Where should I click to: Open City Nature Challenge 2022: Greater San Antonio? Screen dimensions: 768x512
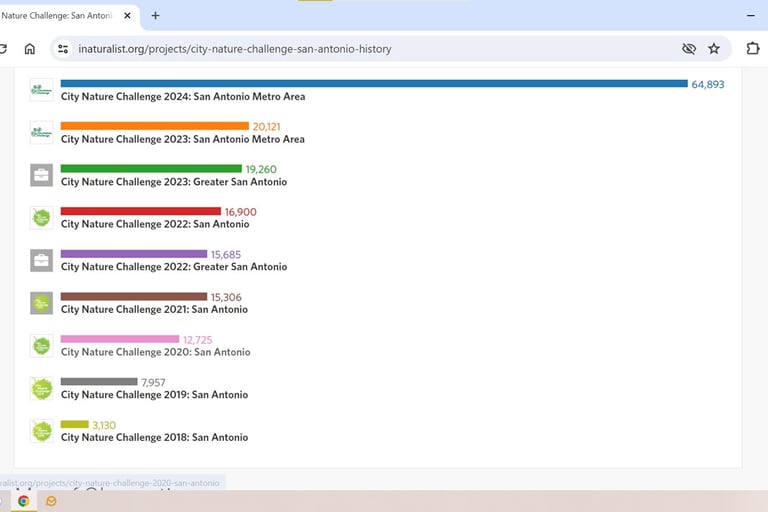point(174,267)
